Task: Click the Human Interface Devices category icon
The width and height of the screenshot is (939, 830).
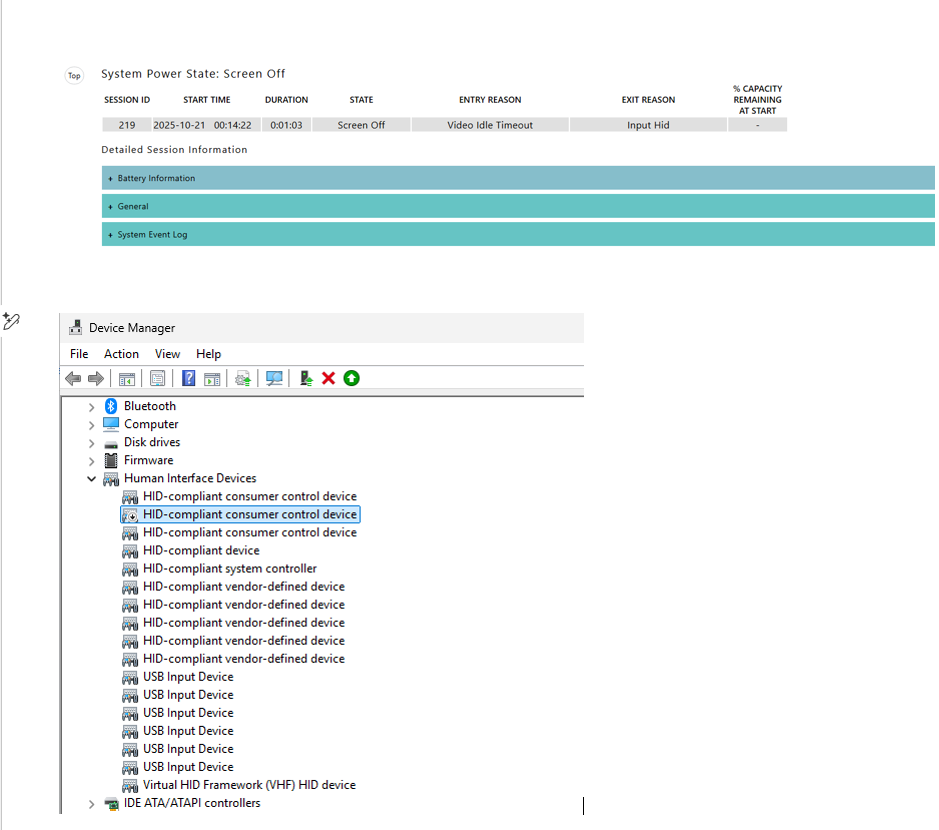Action: point(111,478)
